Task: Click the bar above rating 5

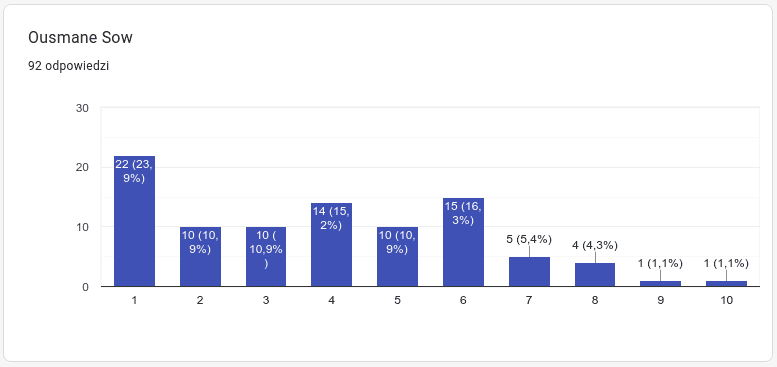Action: pyautogui.click(x=397, y=257)
